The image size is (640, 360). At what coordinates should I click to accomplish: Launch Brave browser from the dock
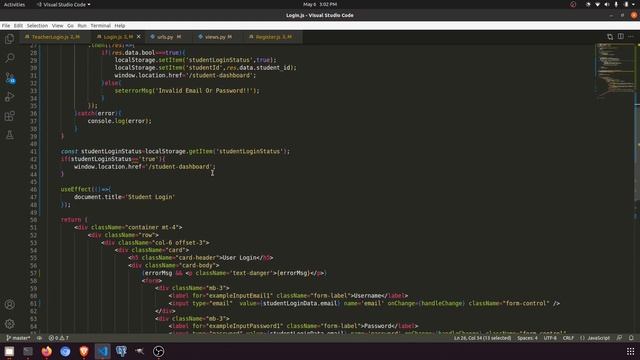[x=84, y=351]
